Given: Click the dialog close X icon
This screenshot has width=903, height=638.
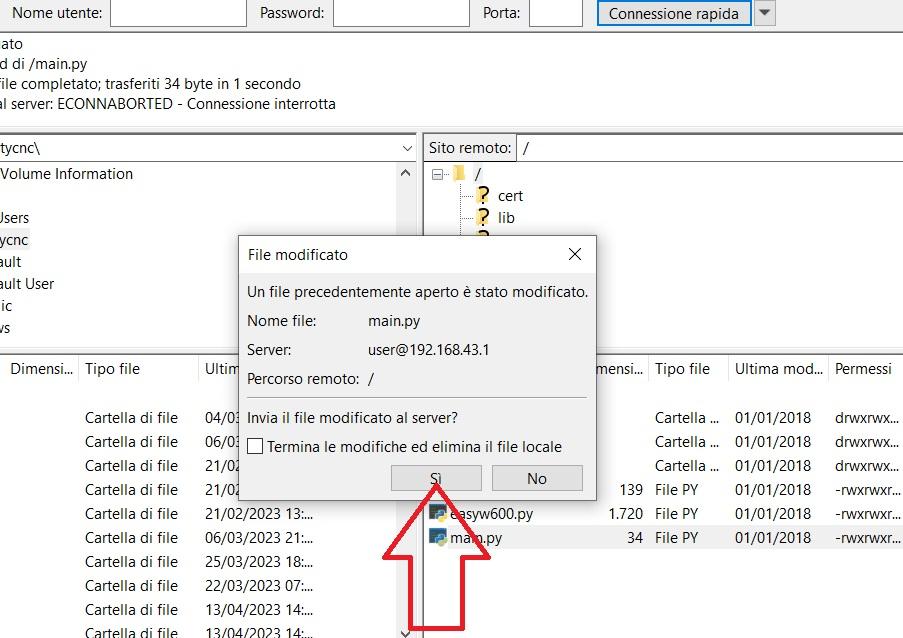Looking at the screenshot, I should pos(575,254).
